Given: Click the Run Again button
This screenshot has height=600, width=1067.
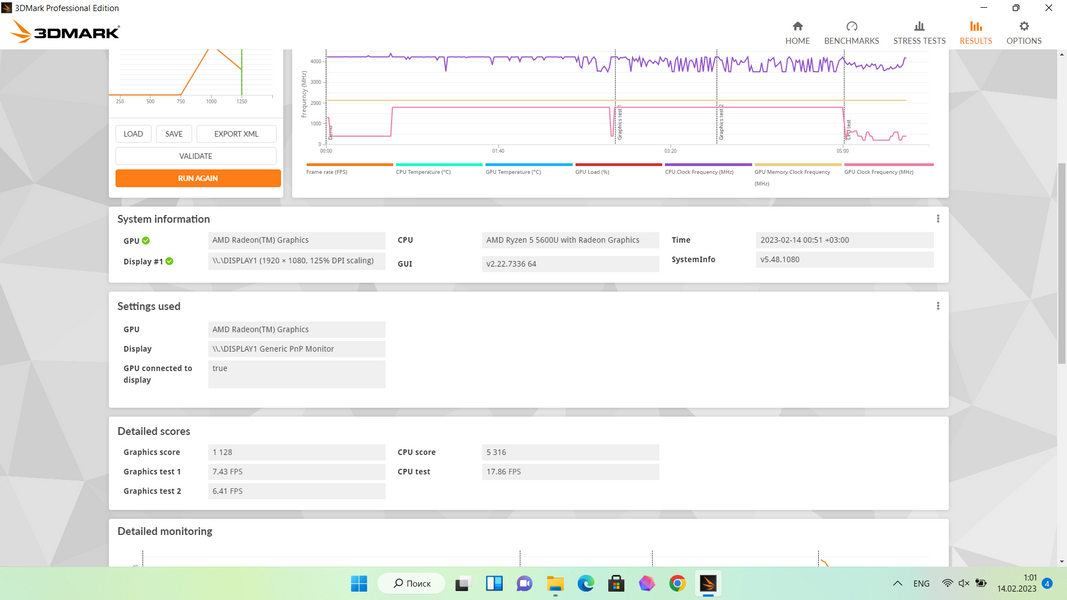Looking at the screenshot, I should [198, 178].
